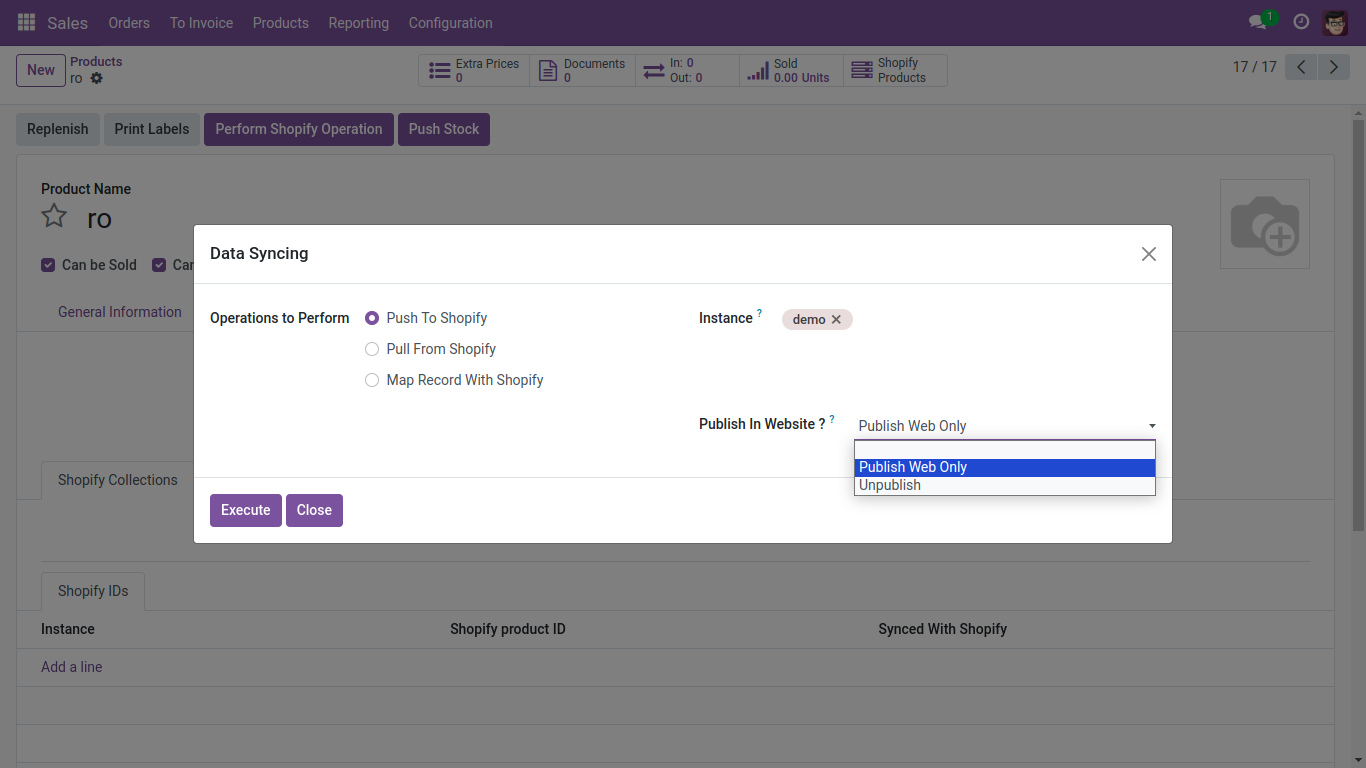The height and width of the screenshot is (768, 1366).
Task: Close the Data Syncing dialog with X
Action: tap(1148, 254)
